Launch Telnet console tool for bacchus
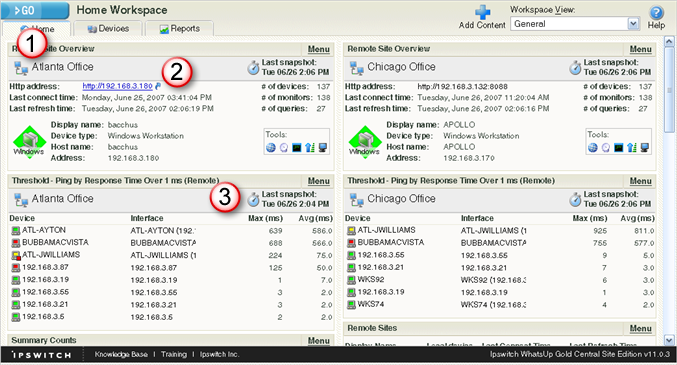Viewport: 677px width, 365px height. coord(297,148)
